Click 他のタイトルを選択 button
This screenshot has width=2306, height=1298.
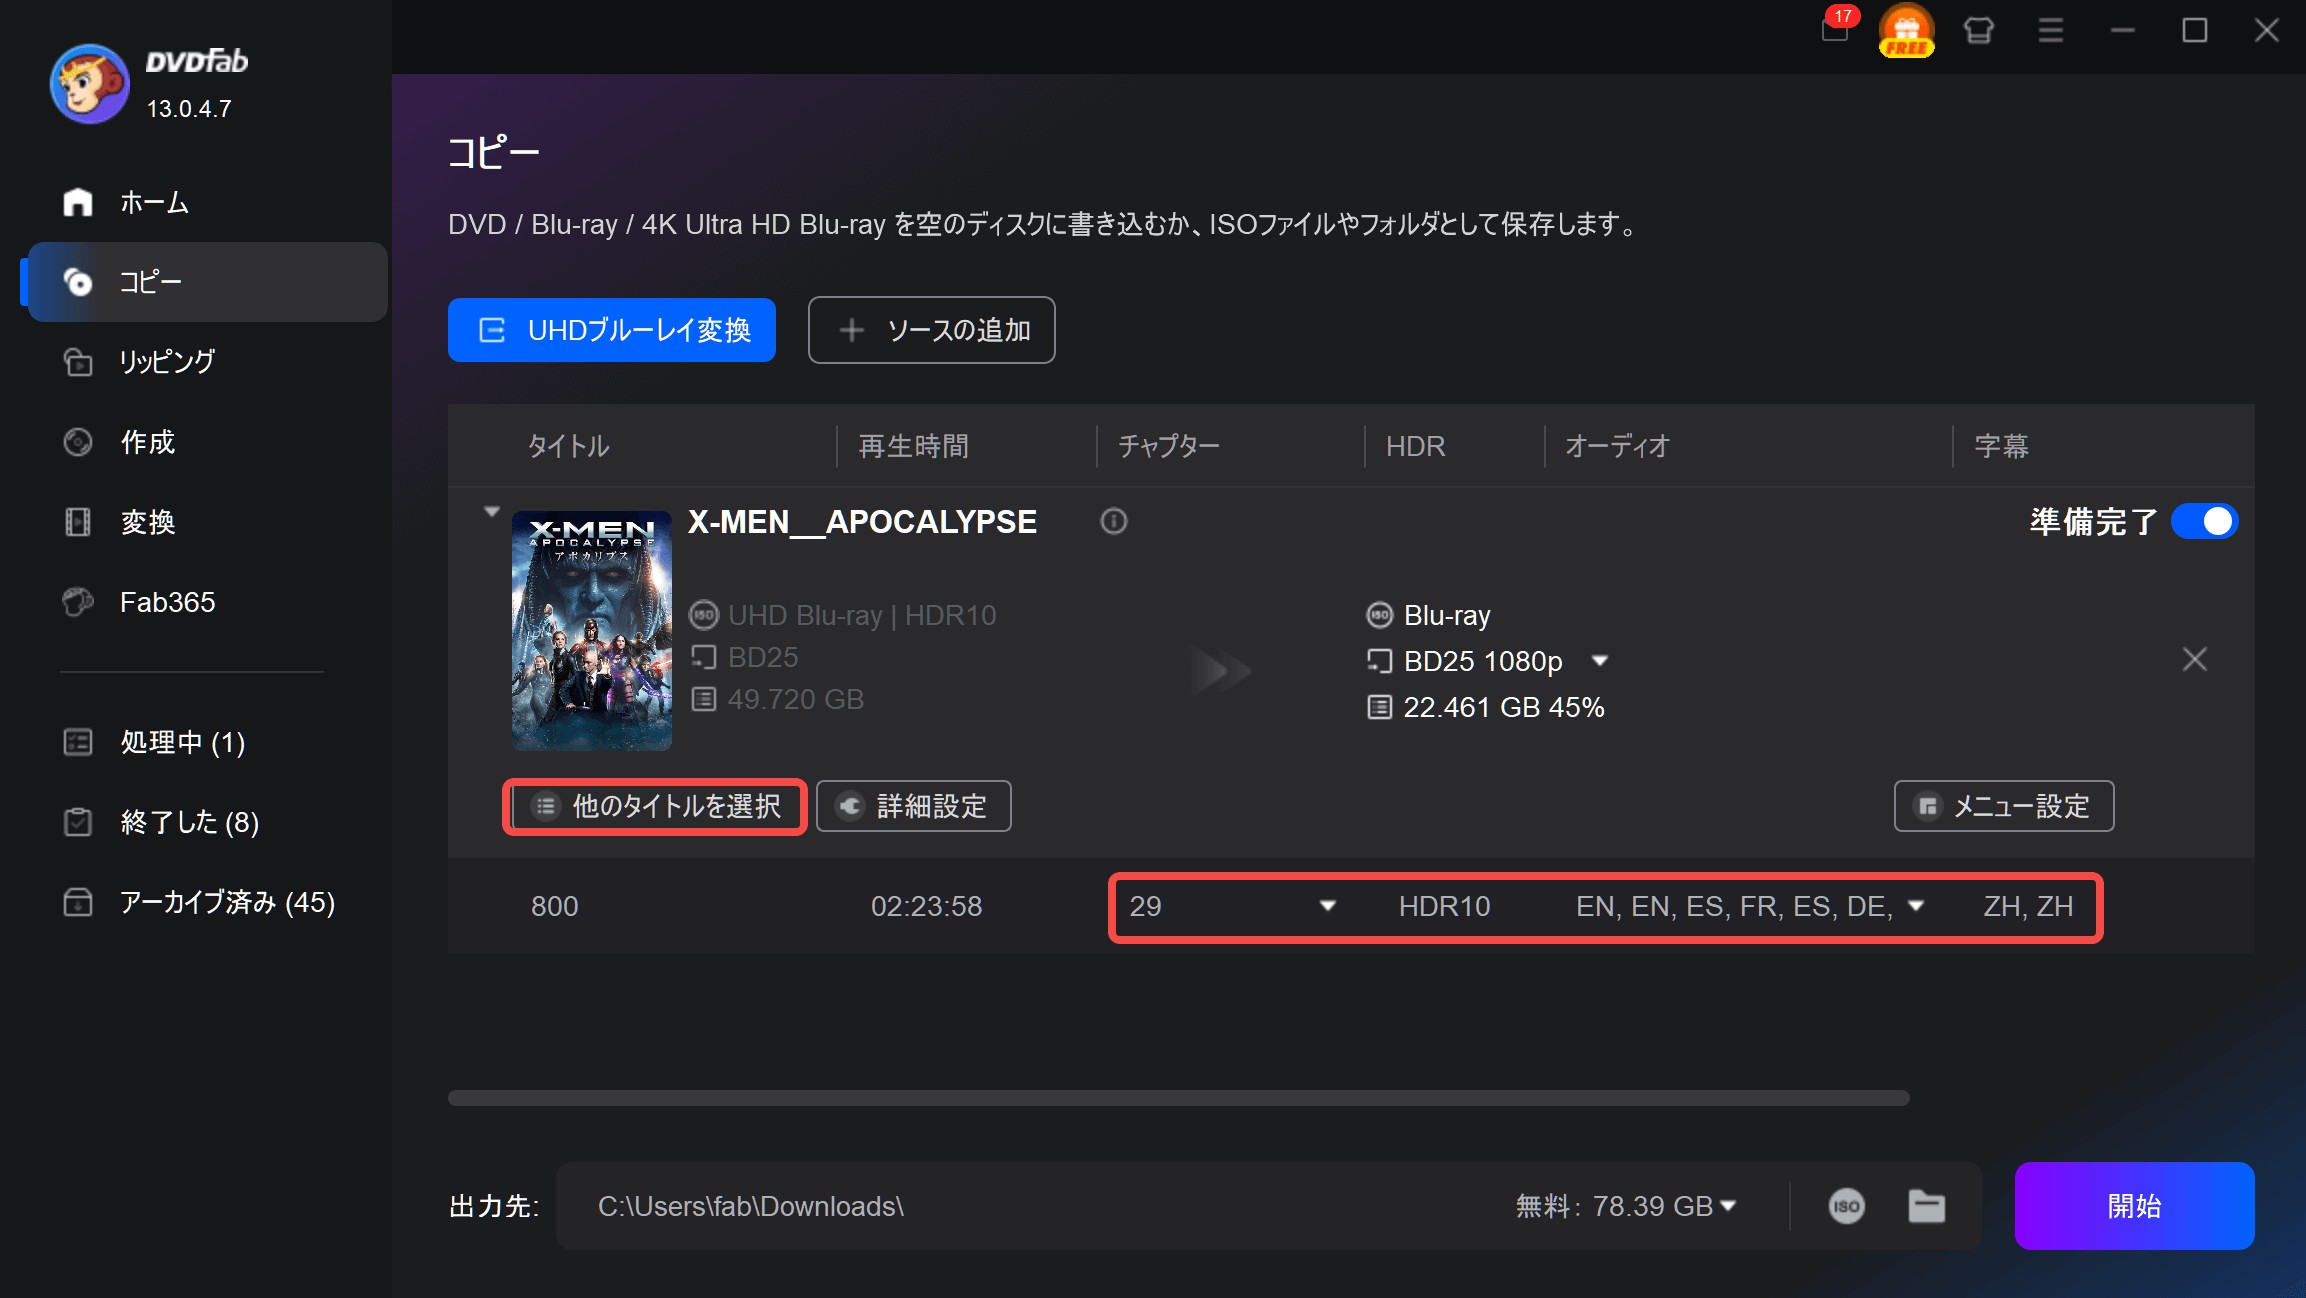pos(655,806)
